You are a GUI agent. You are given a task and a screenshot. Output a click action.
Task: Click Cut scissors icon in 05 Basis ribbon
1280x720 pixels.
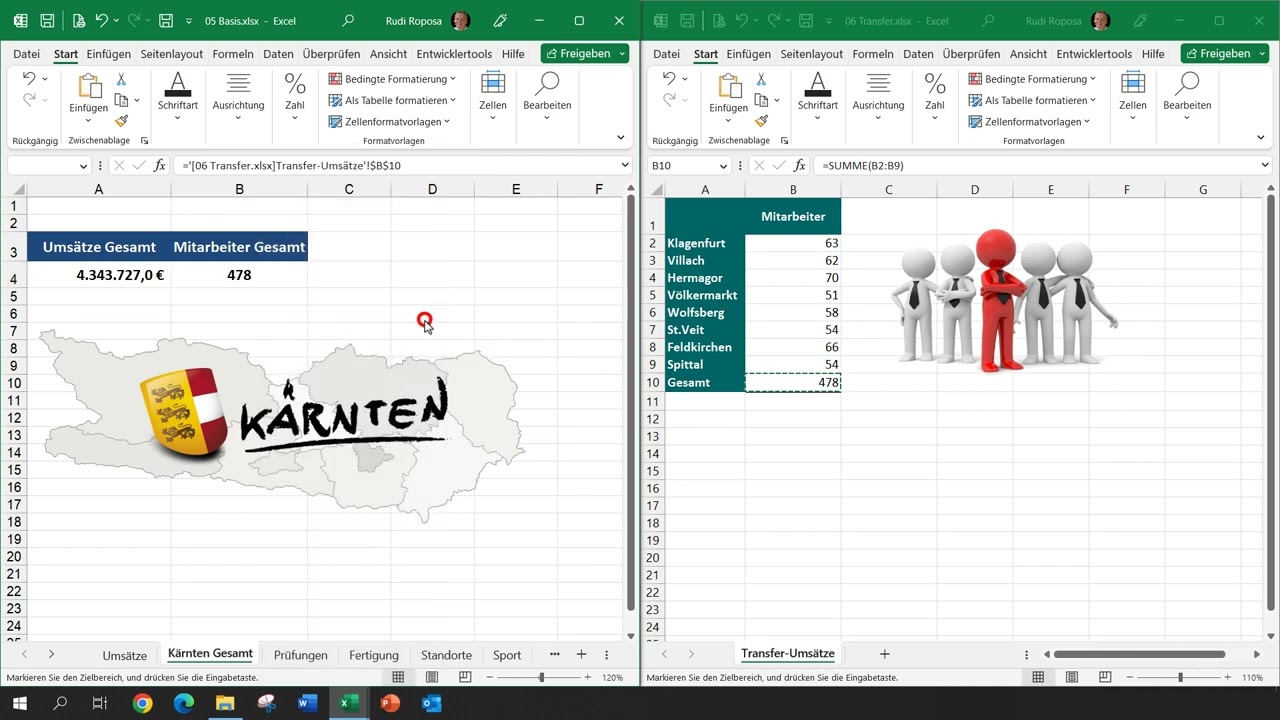(121, 79)
